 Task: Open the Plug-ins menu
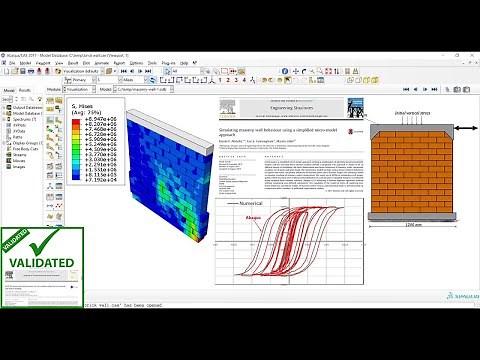[168, 63]
